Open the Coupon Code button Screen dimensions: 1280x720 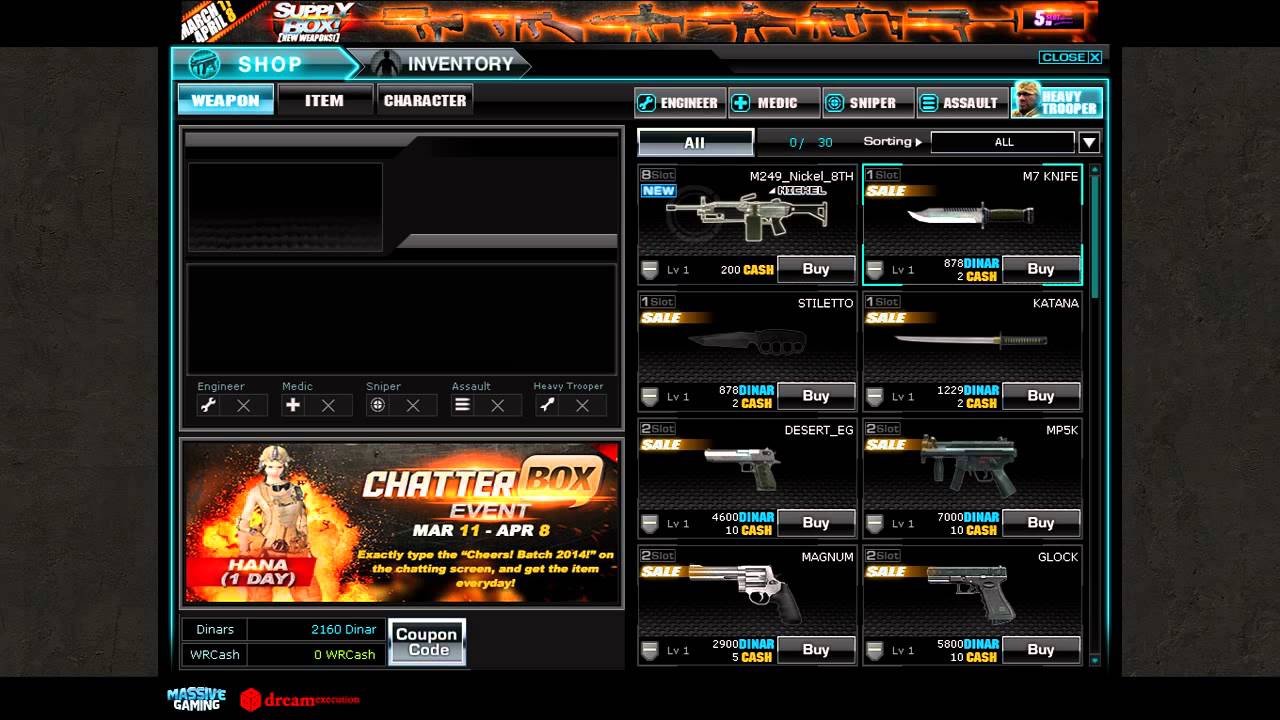pyautogui.click(x=426, y=642)
